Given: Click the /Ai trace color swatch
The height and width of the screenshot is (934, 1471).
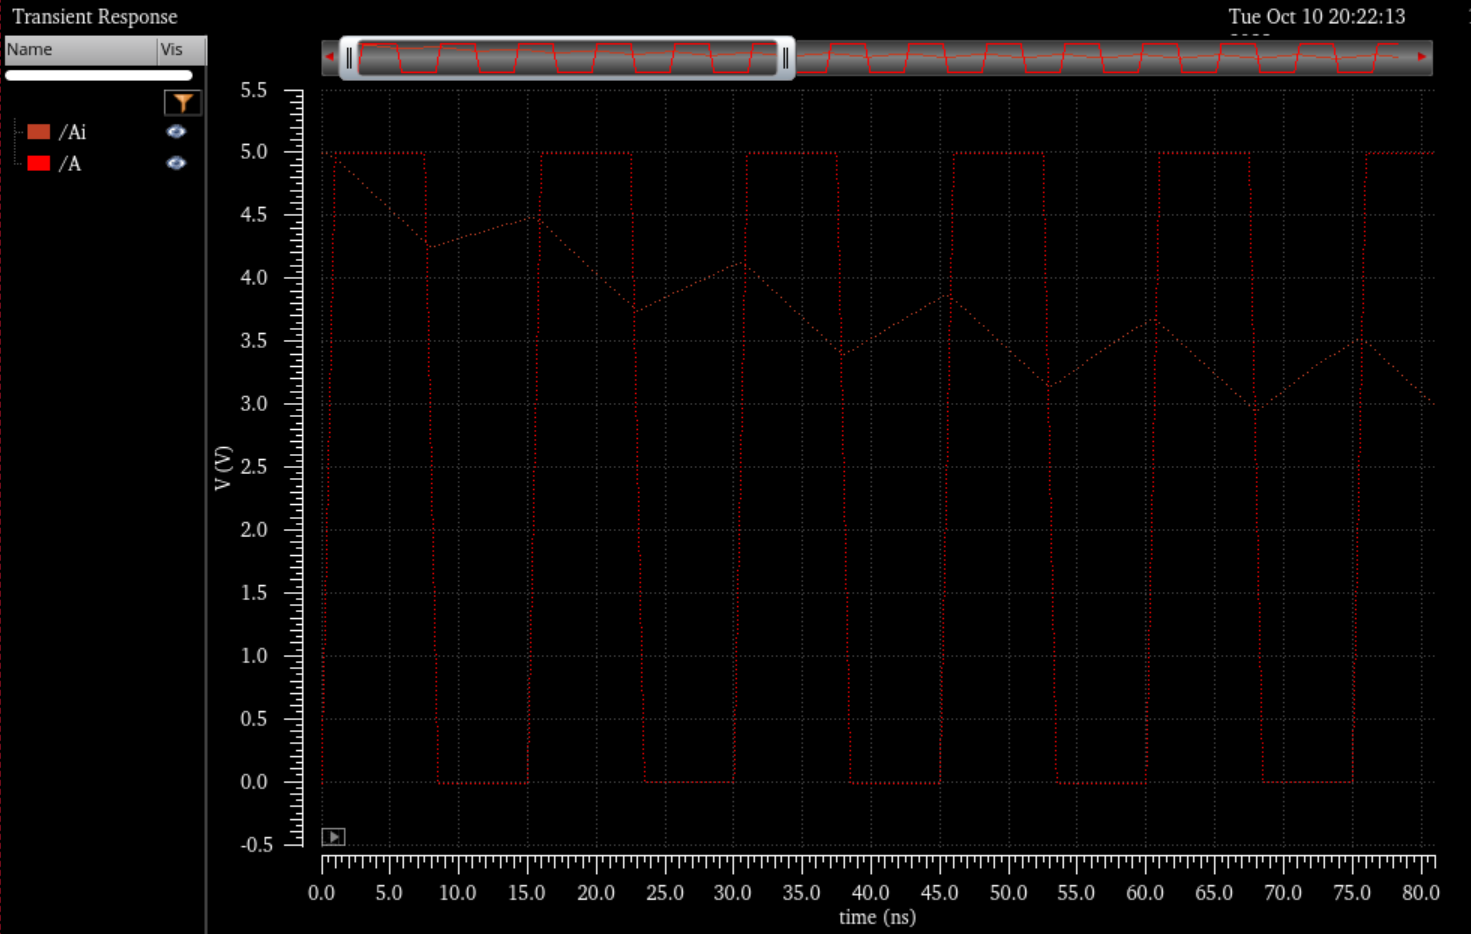Looking at the screenshot, I should [x=39, y=132].
